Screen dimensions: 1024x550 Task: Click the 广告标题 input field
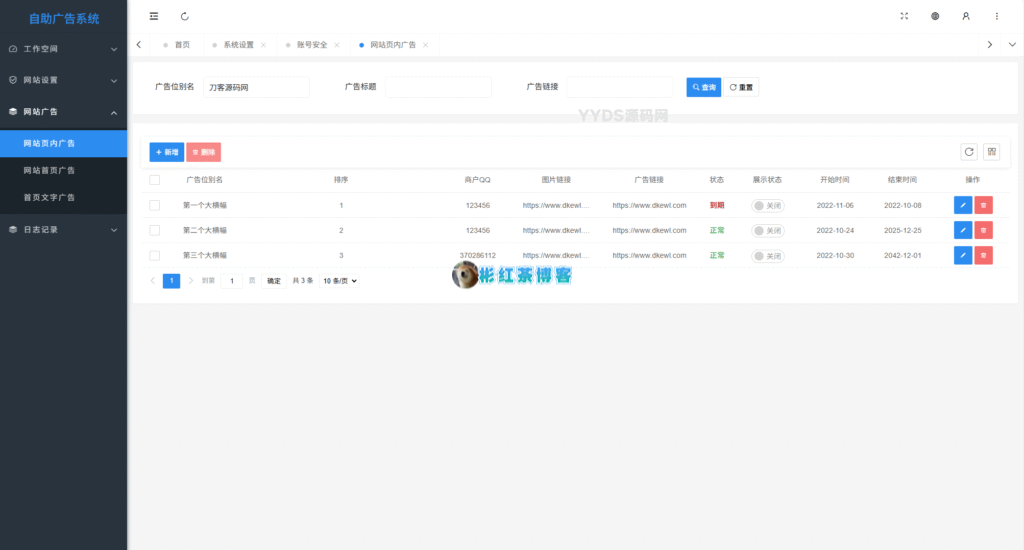pyautogui.click(x=437, y=88)
